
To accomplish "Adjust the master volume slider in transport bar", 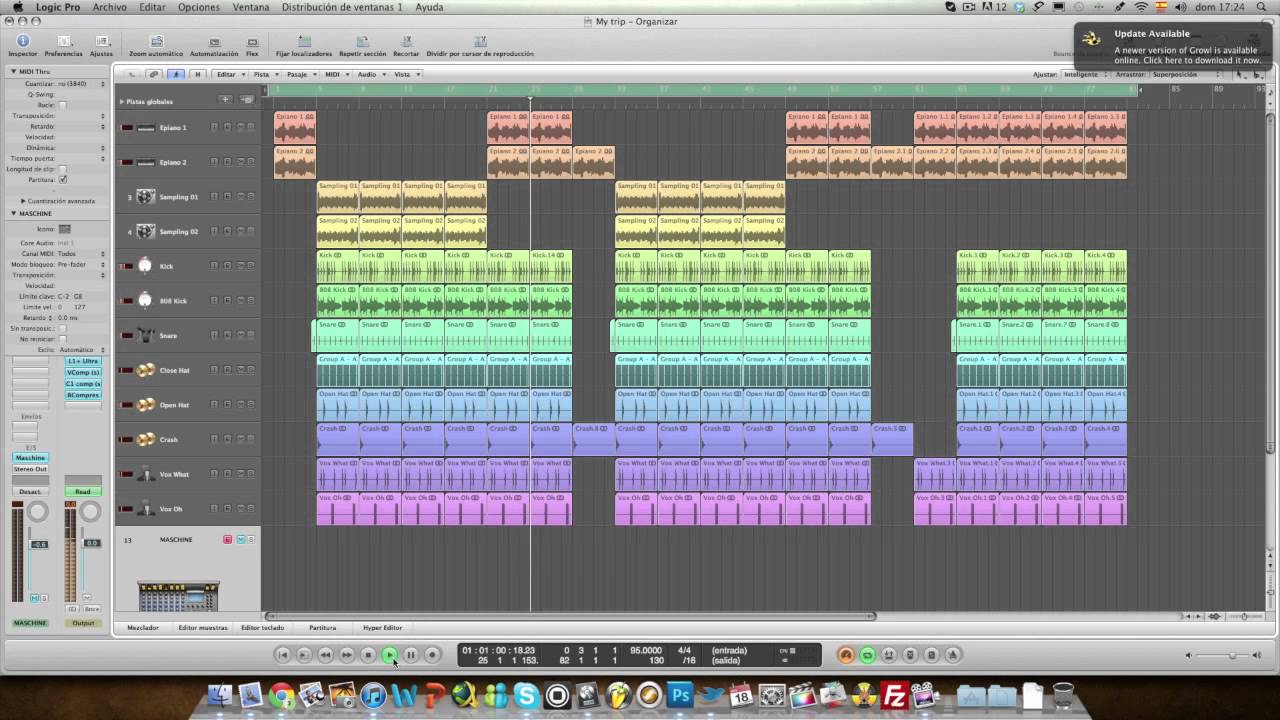I will pos(1231,655).
